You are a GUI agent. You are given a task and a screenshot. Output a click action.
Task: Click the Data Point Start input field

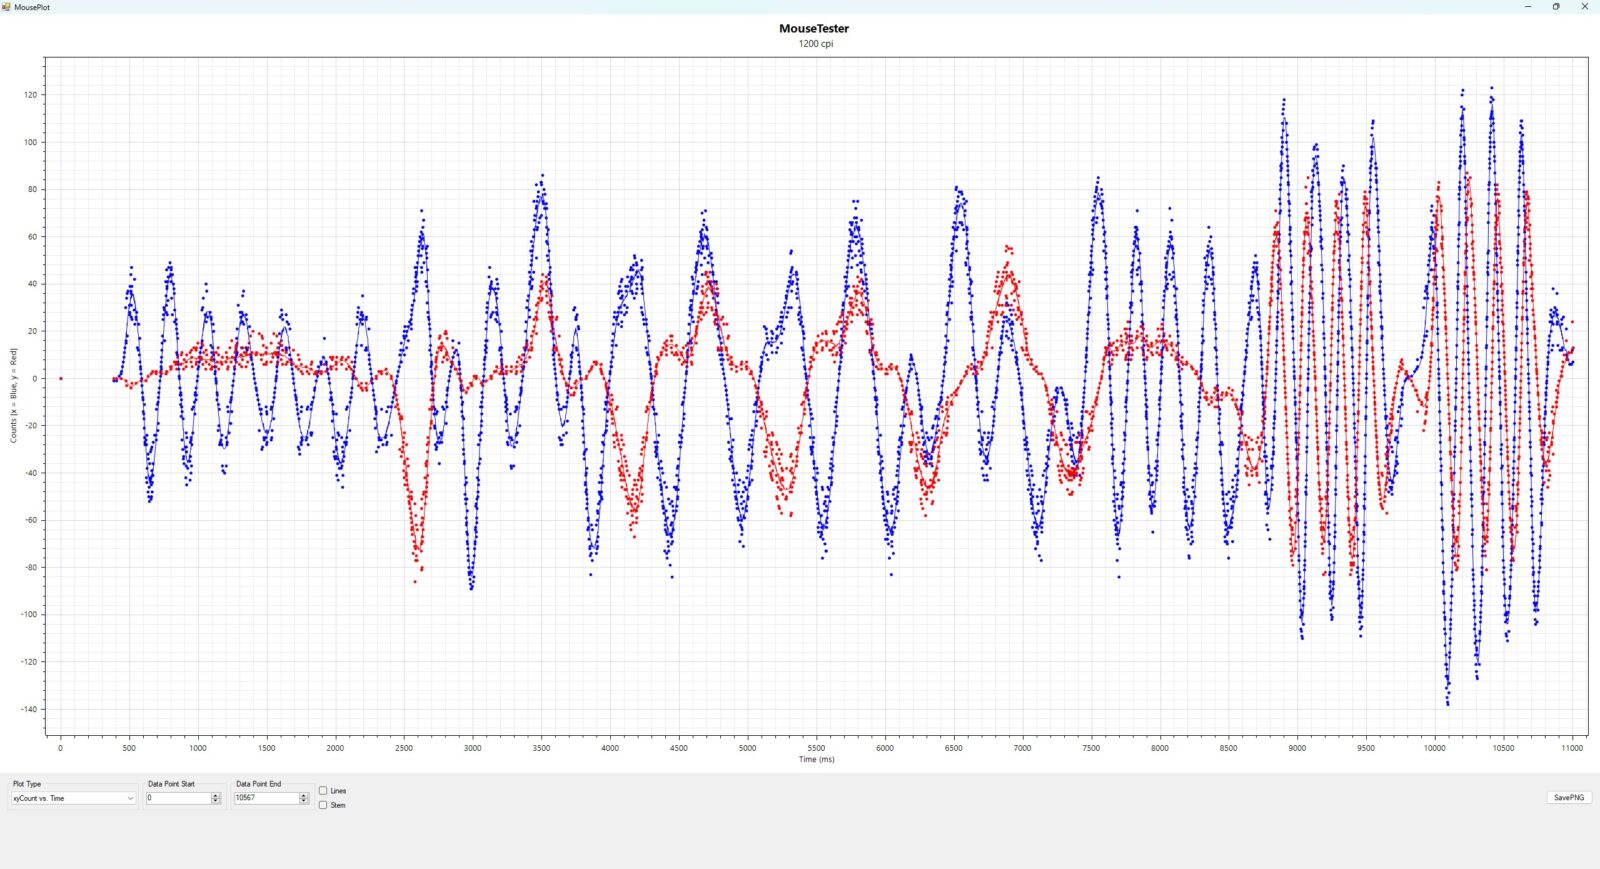tap(178, 798)
